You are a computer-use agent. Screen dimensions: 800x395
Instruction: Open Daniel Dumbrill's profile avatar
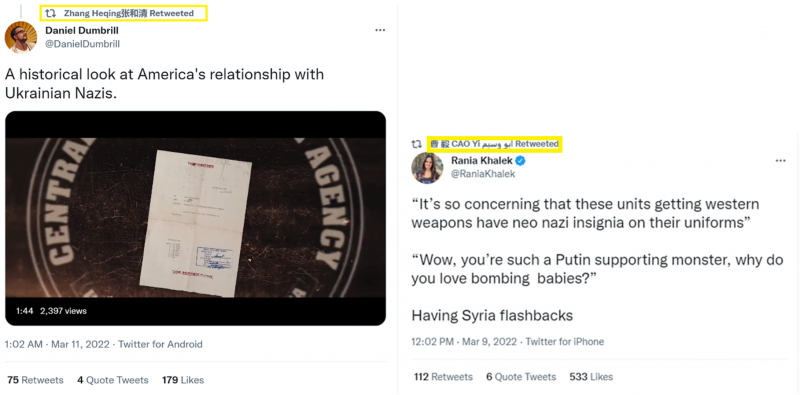[20, 37]
